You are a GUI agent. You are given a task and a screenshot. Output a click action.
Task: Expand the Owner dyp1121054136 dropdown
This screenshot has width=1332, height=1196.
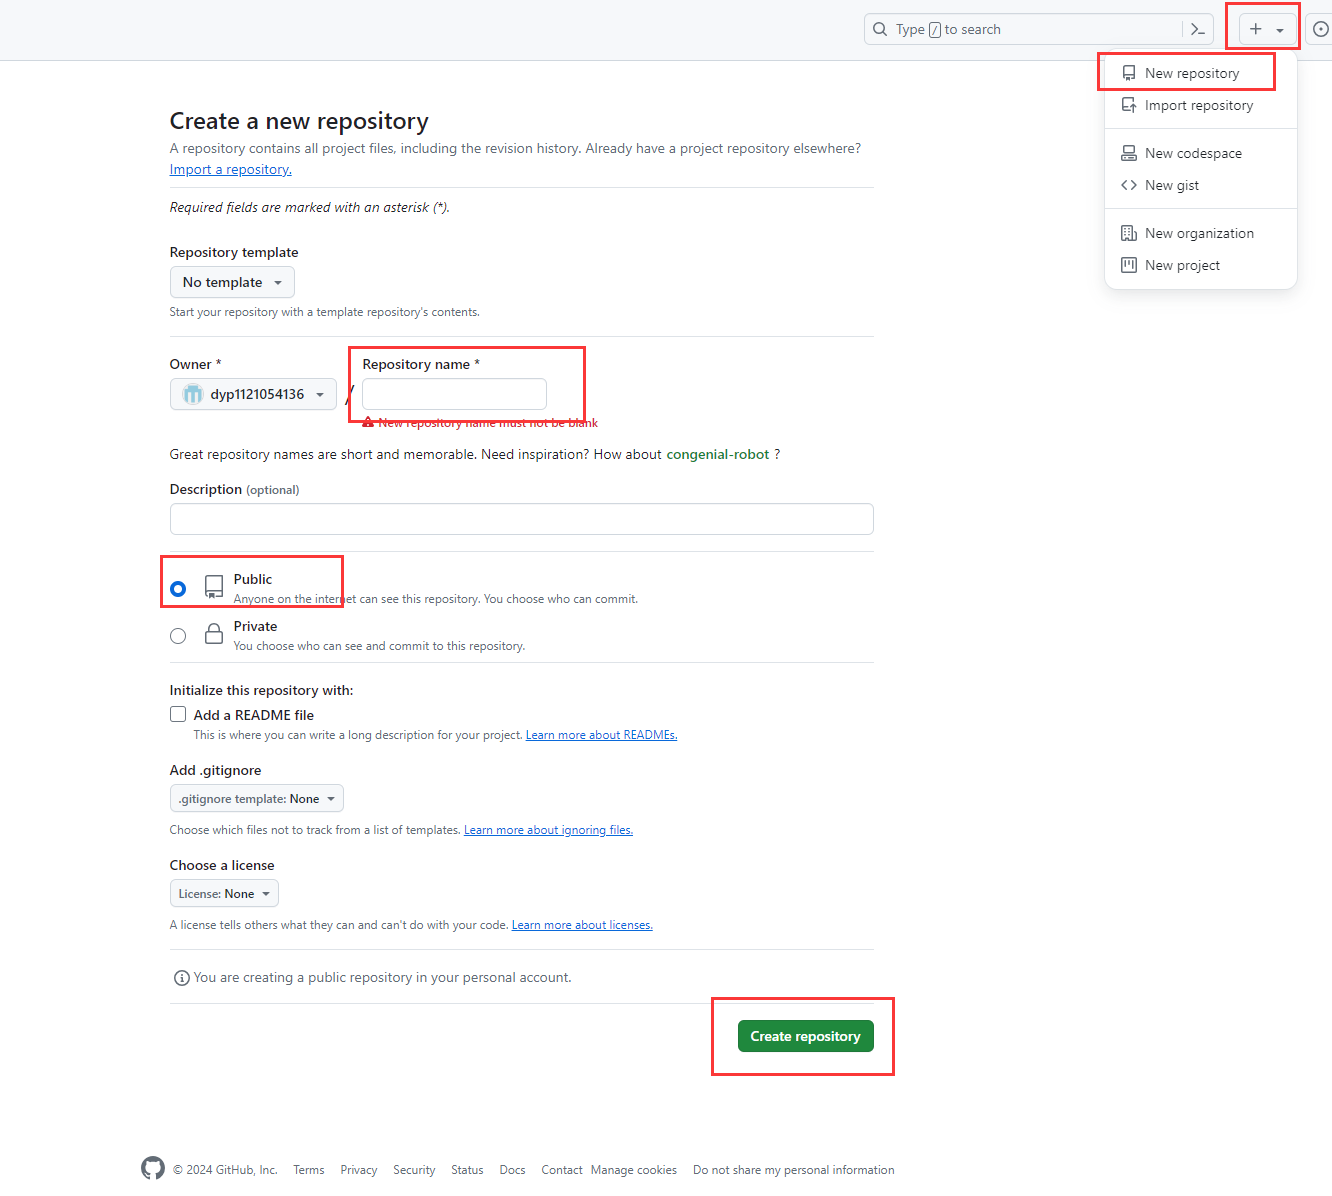(254, 394)
